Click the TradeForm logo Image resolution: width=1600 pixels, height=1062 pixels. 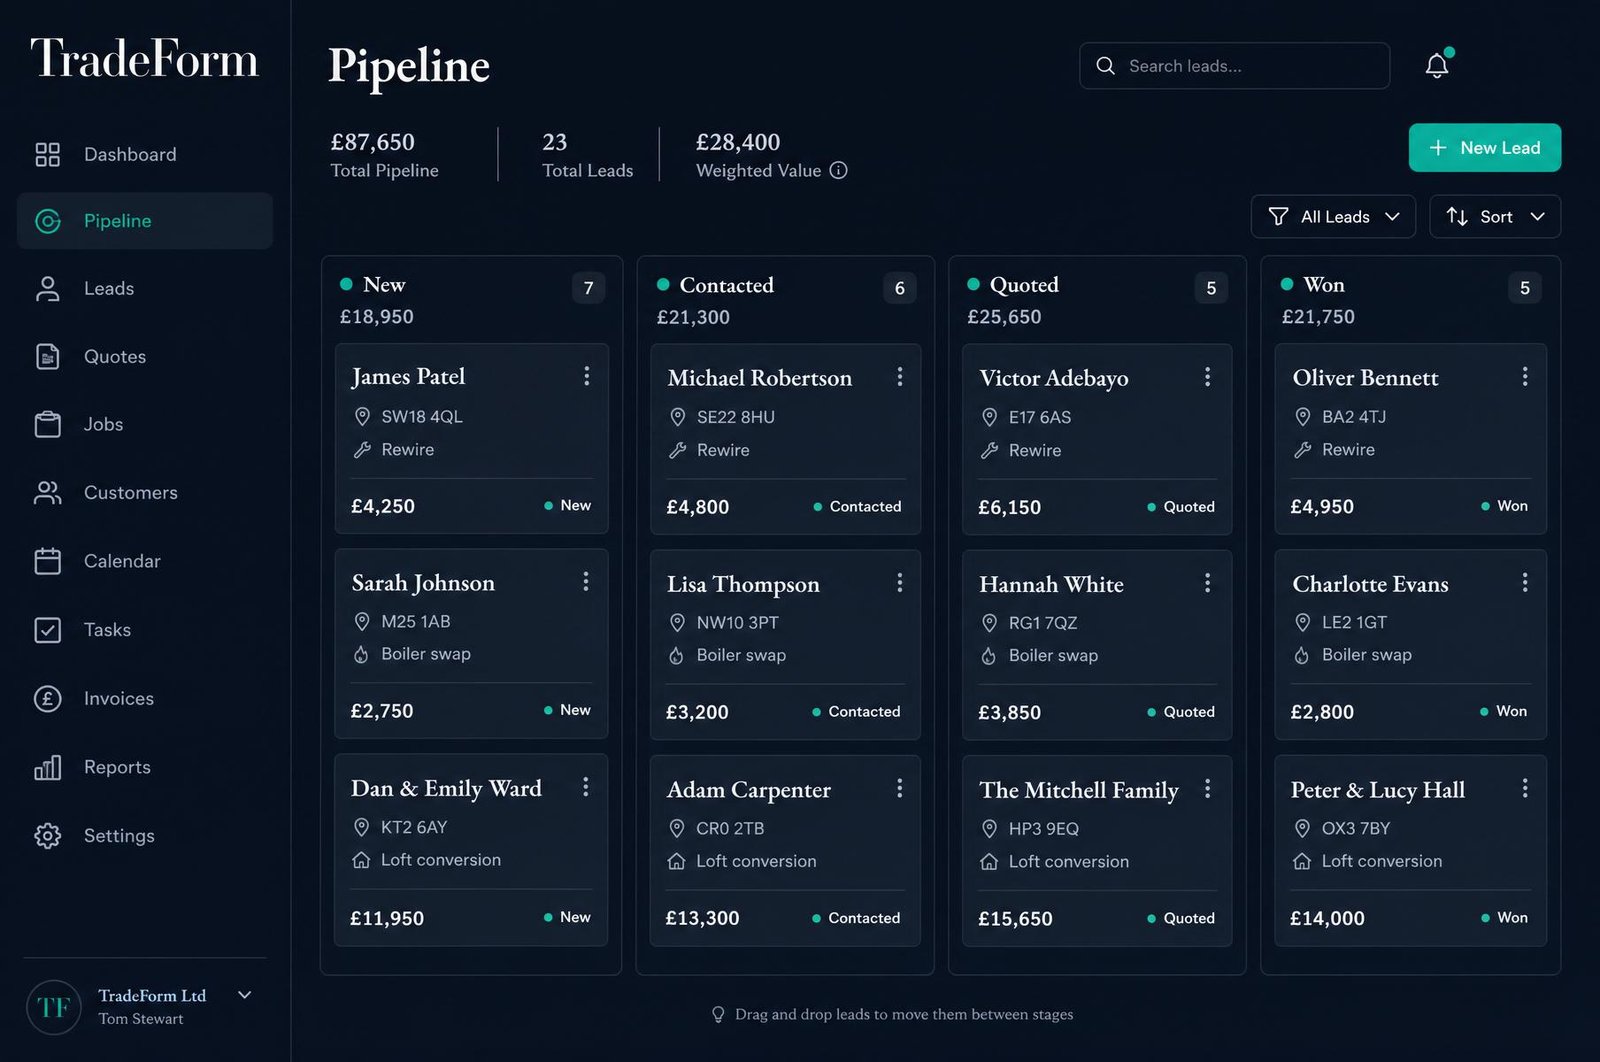coord(145,58)
